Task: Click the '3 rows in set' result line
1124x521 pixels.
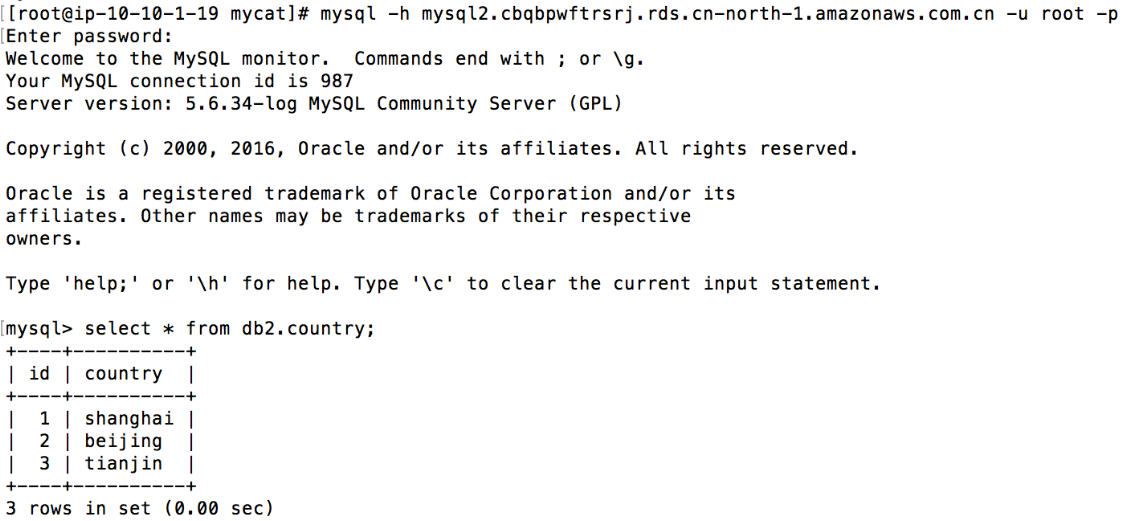Action: 140,509
